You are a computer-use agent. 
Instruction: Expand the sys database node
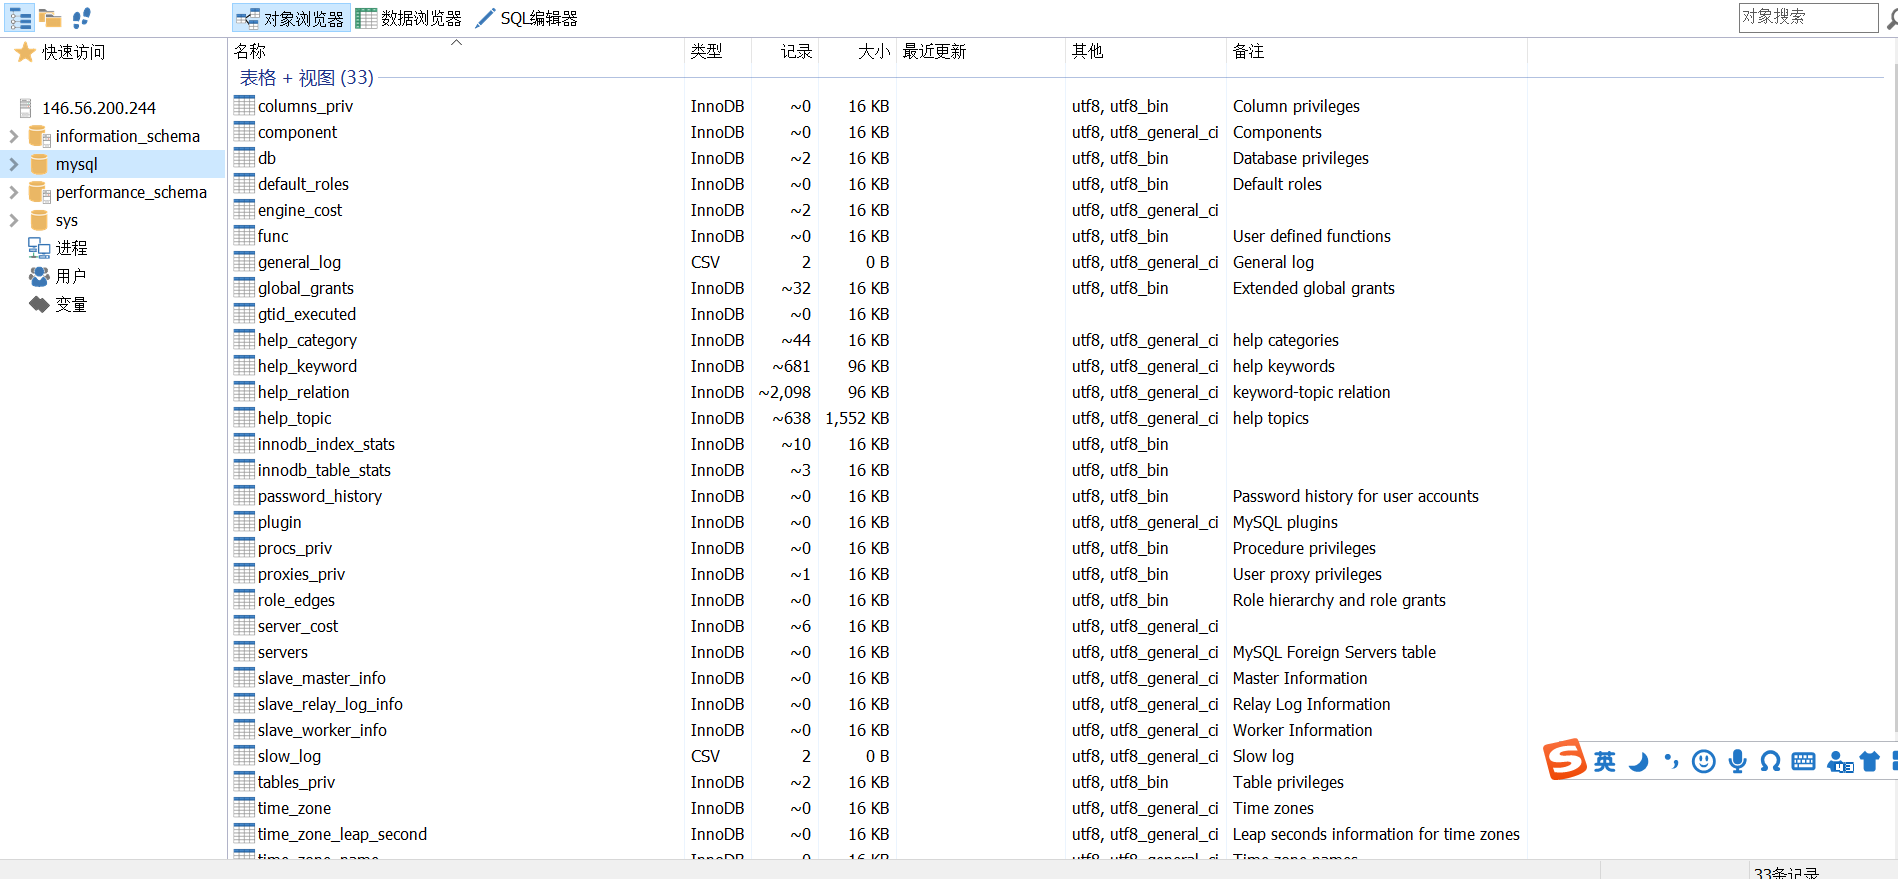[x=14, y=220]
